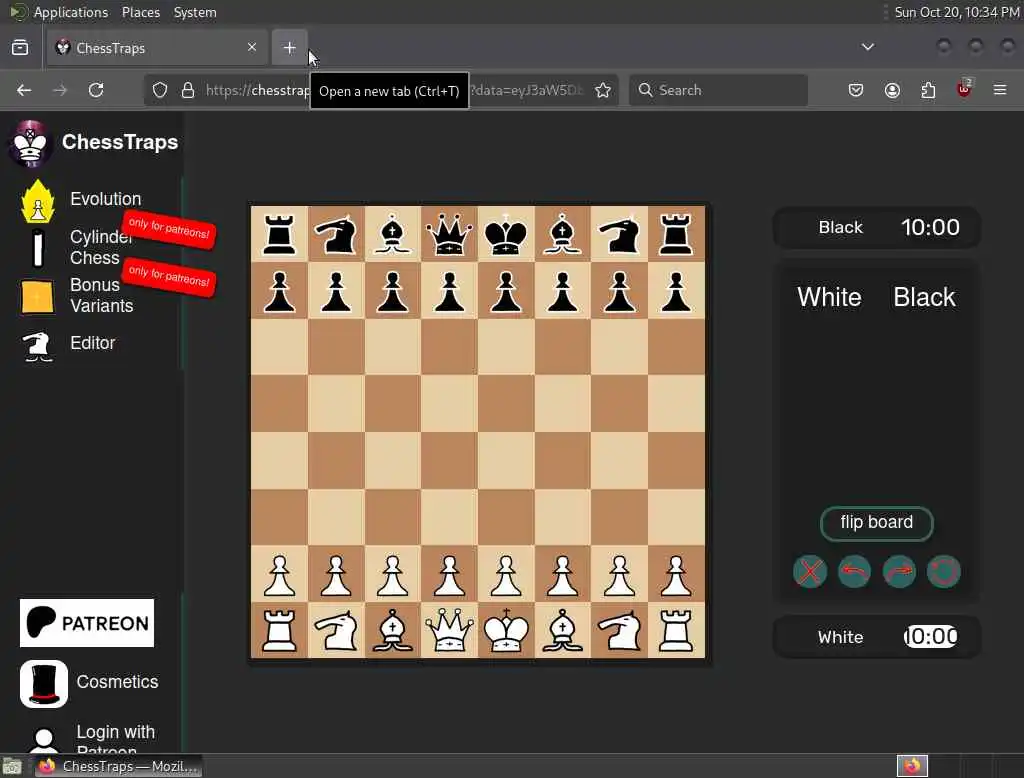Click the ChessTraps logo icon

point(30,143)
